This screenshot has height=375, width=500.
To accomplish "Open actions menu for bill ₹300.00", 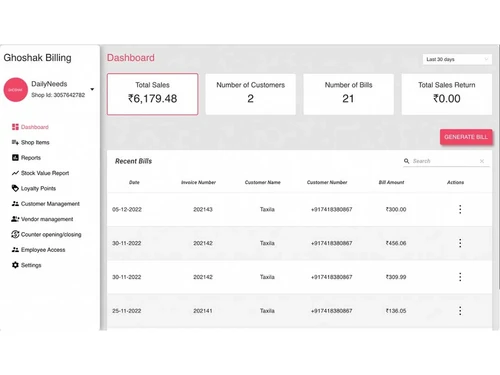I will click(460, 209).
